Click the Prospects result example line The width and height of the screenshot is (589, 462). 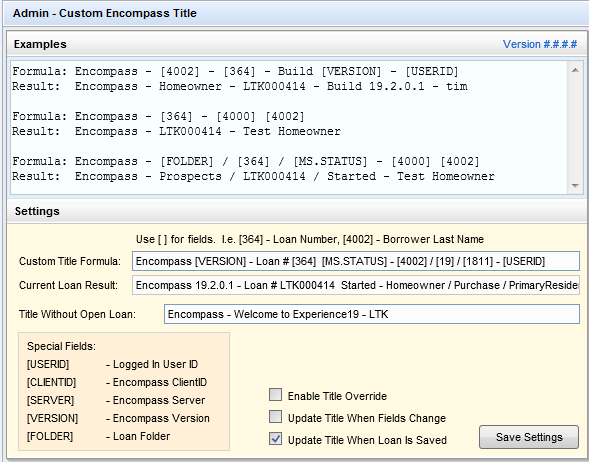pyautogui.click(x=253, y=176)
